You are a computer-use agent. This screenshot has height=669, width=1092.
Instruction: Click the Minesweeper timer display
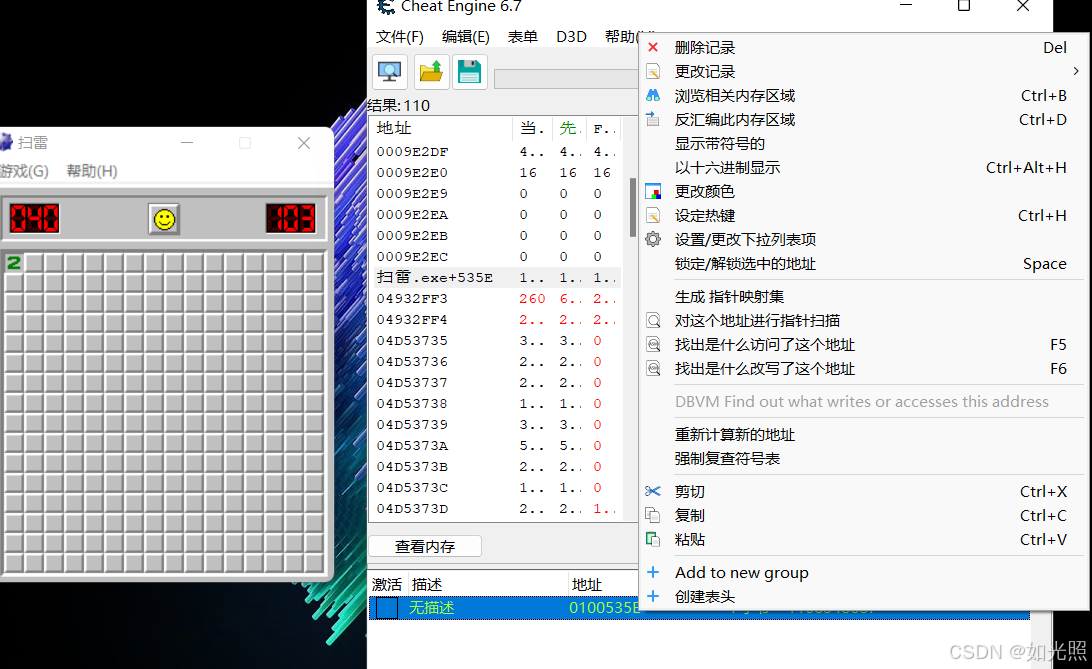(291, 219)
